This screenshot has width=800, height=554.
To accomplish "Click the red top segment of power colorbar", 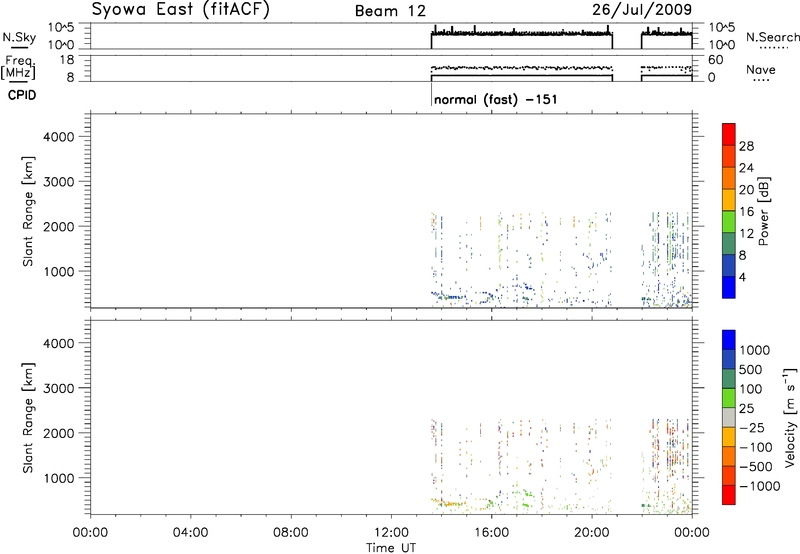I will [x=729, y=134].
